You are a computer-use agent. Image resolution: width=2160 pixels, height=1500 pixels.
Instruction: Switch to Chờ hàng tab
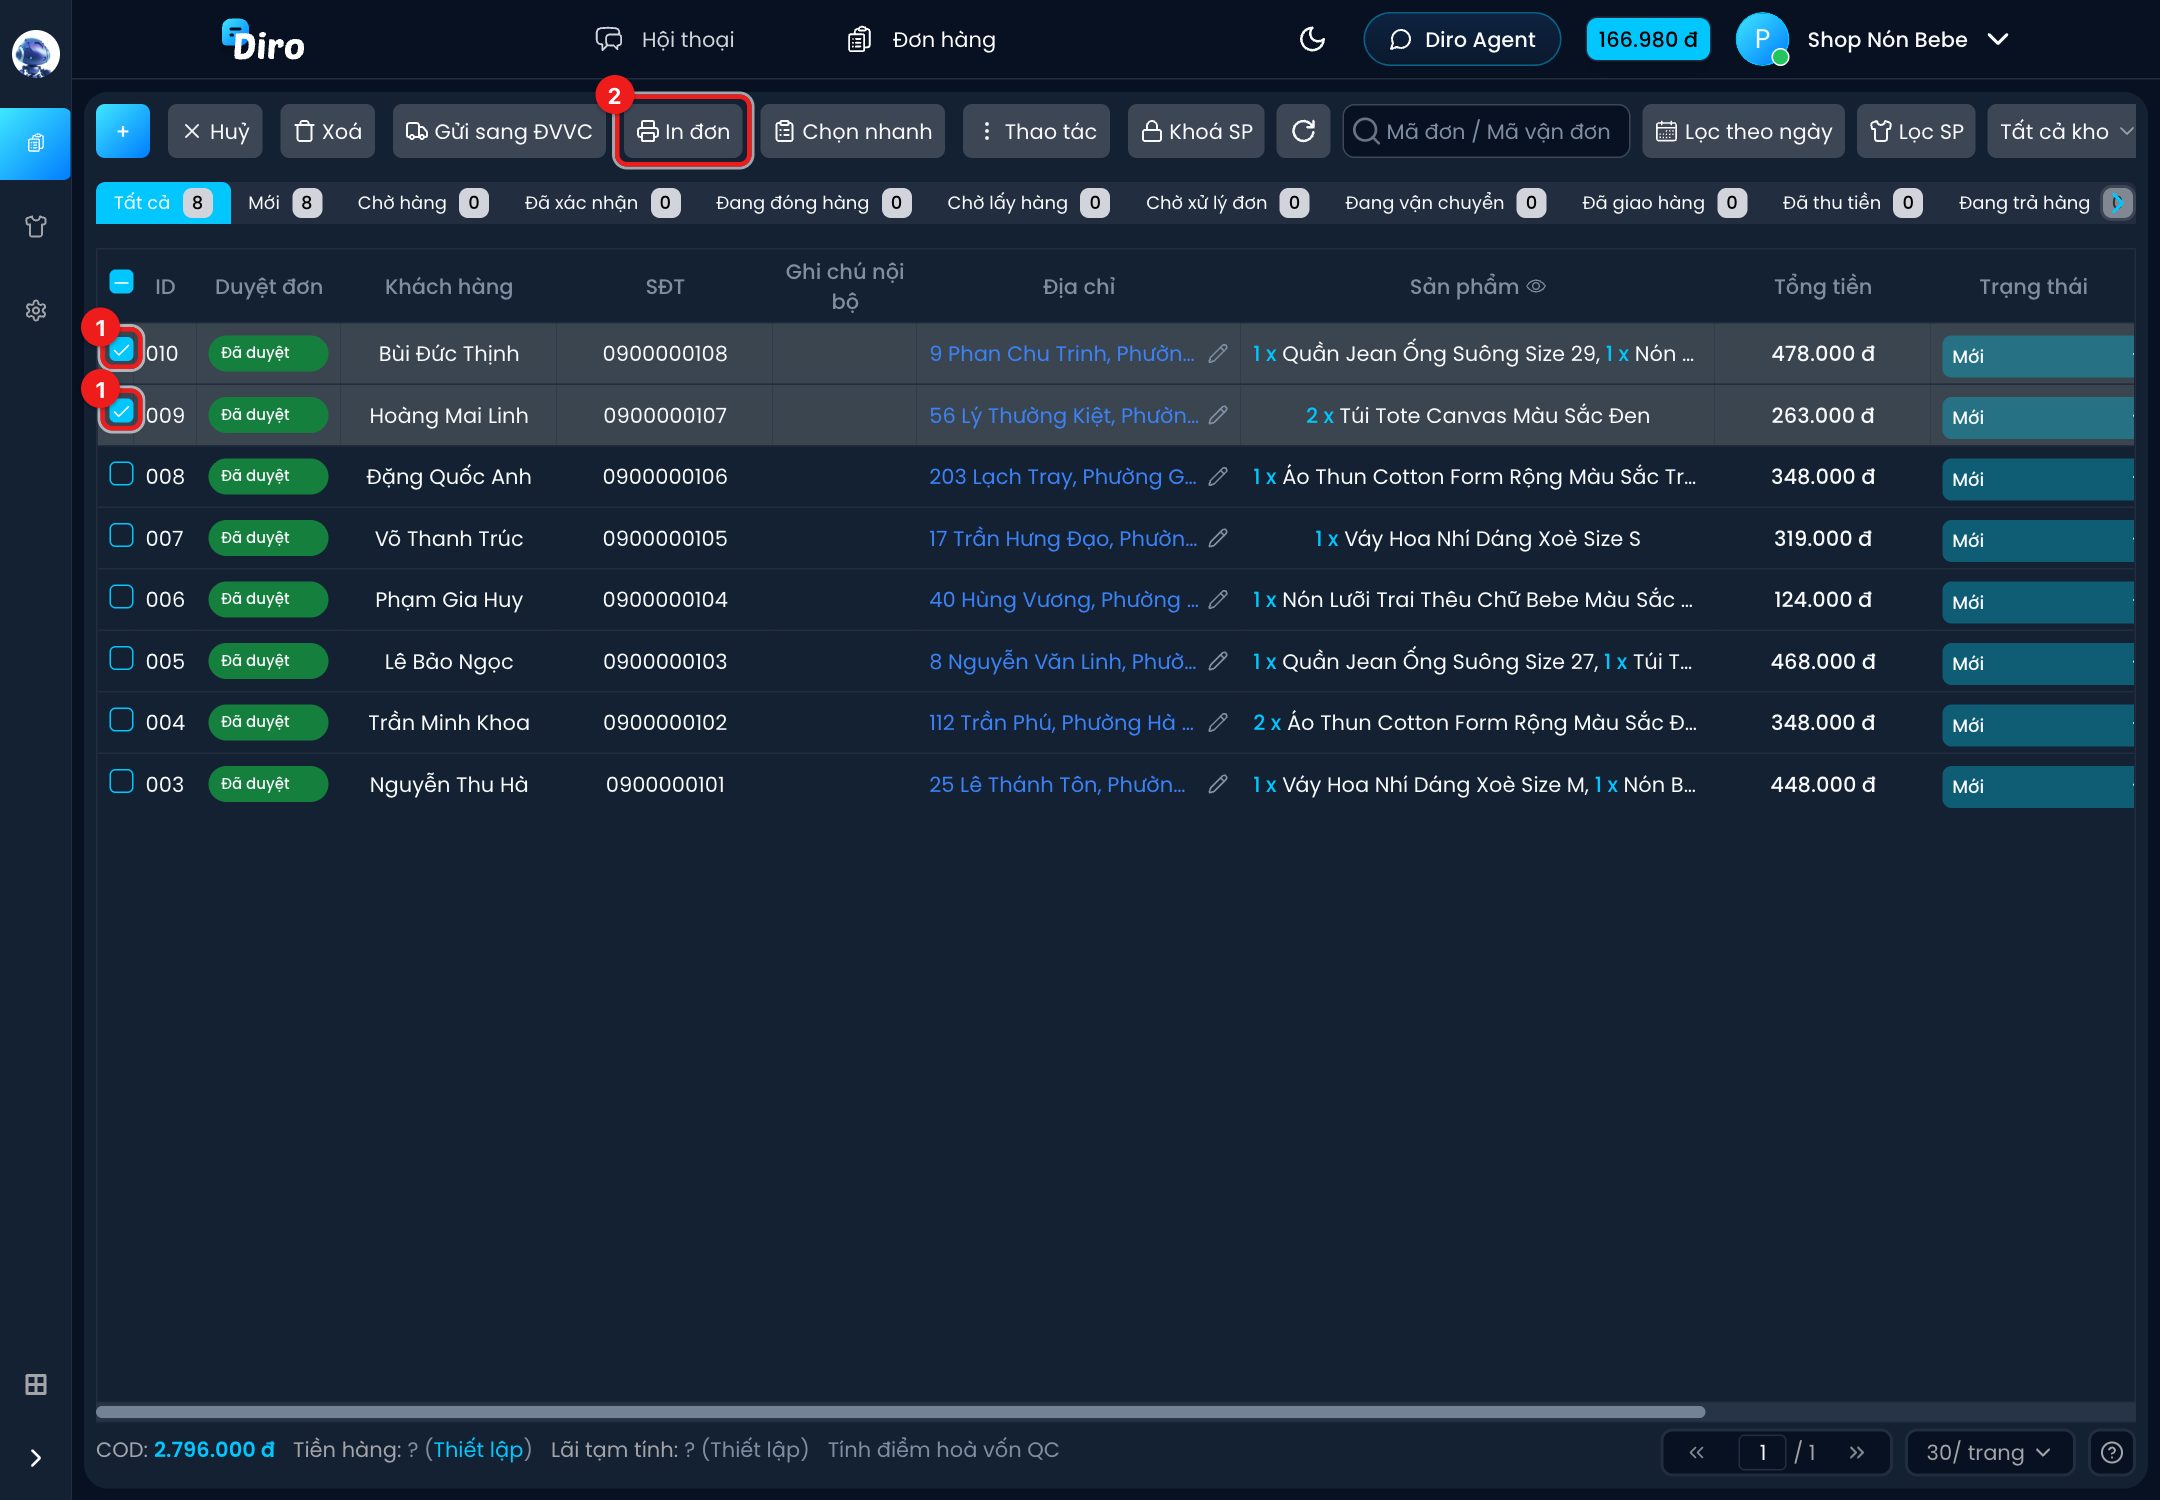pyautogui.click(x=422, y=203)
